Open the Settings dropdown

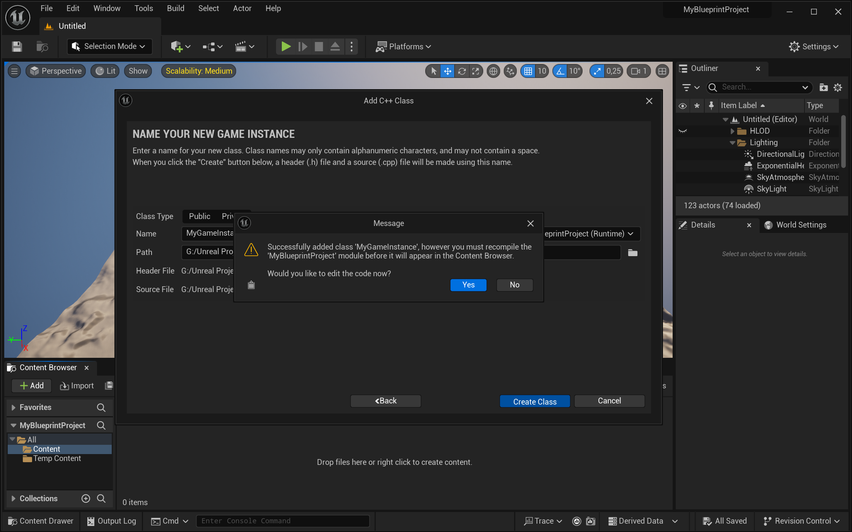pyautogui.click(x=813, y=47)
